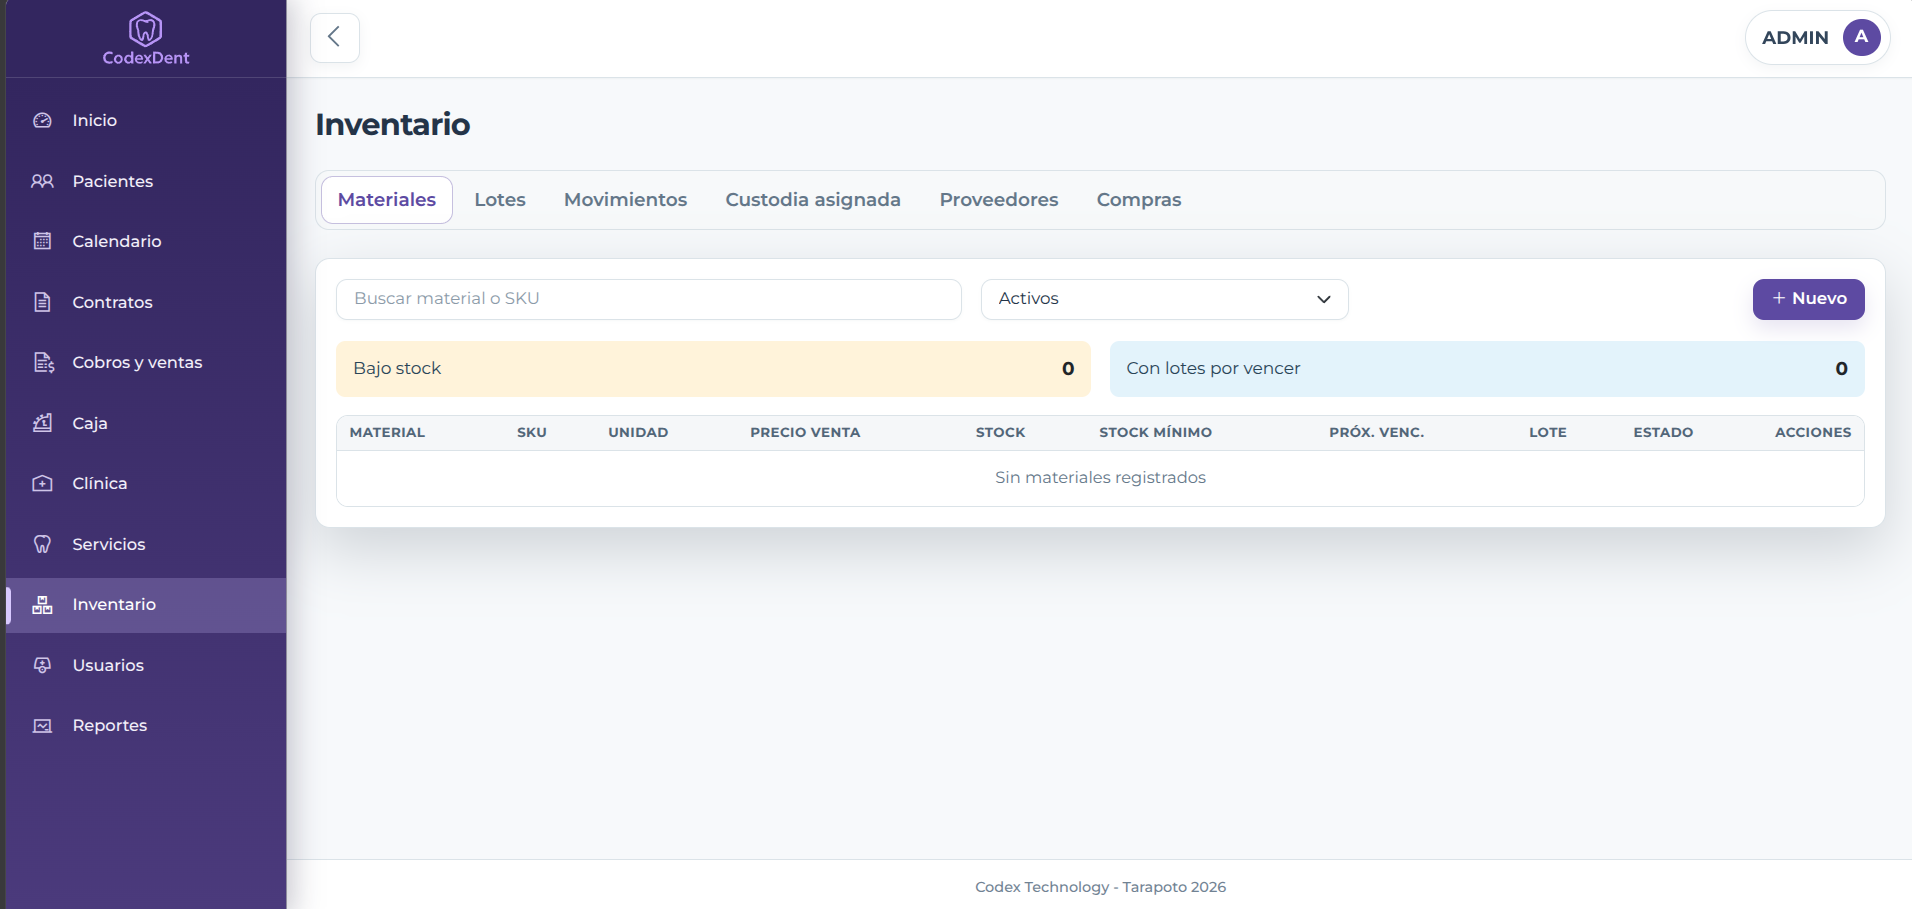The width and height of the screenshot is (1912, 909).
Task: Go to the Compras tab
Action: (x=1139, y=200)
